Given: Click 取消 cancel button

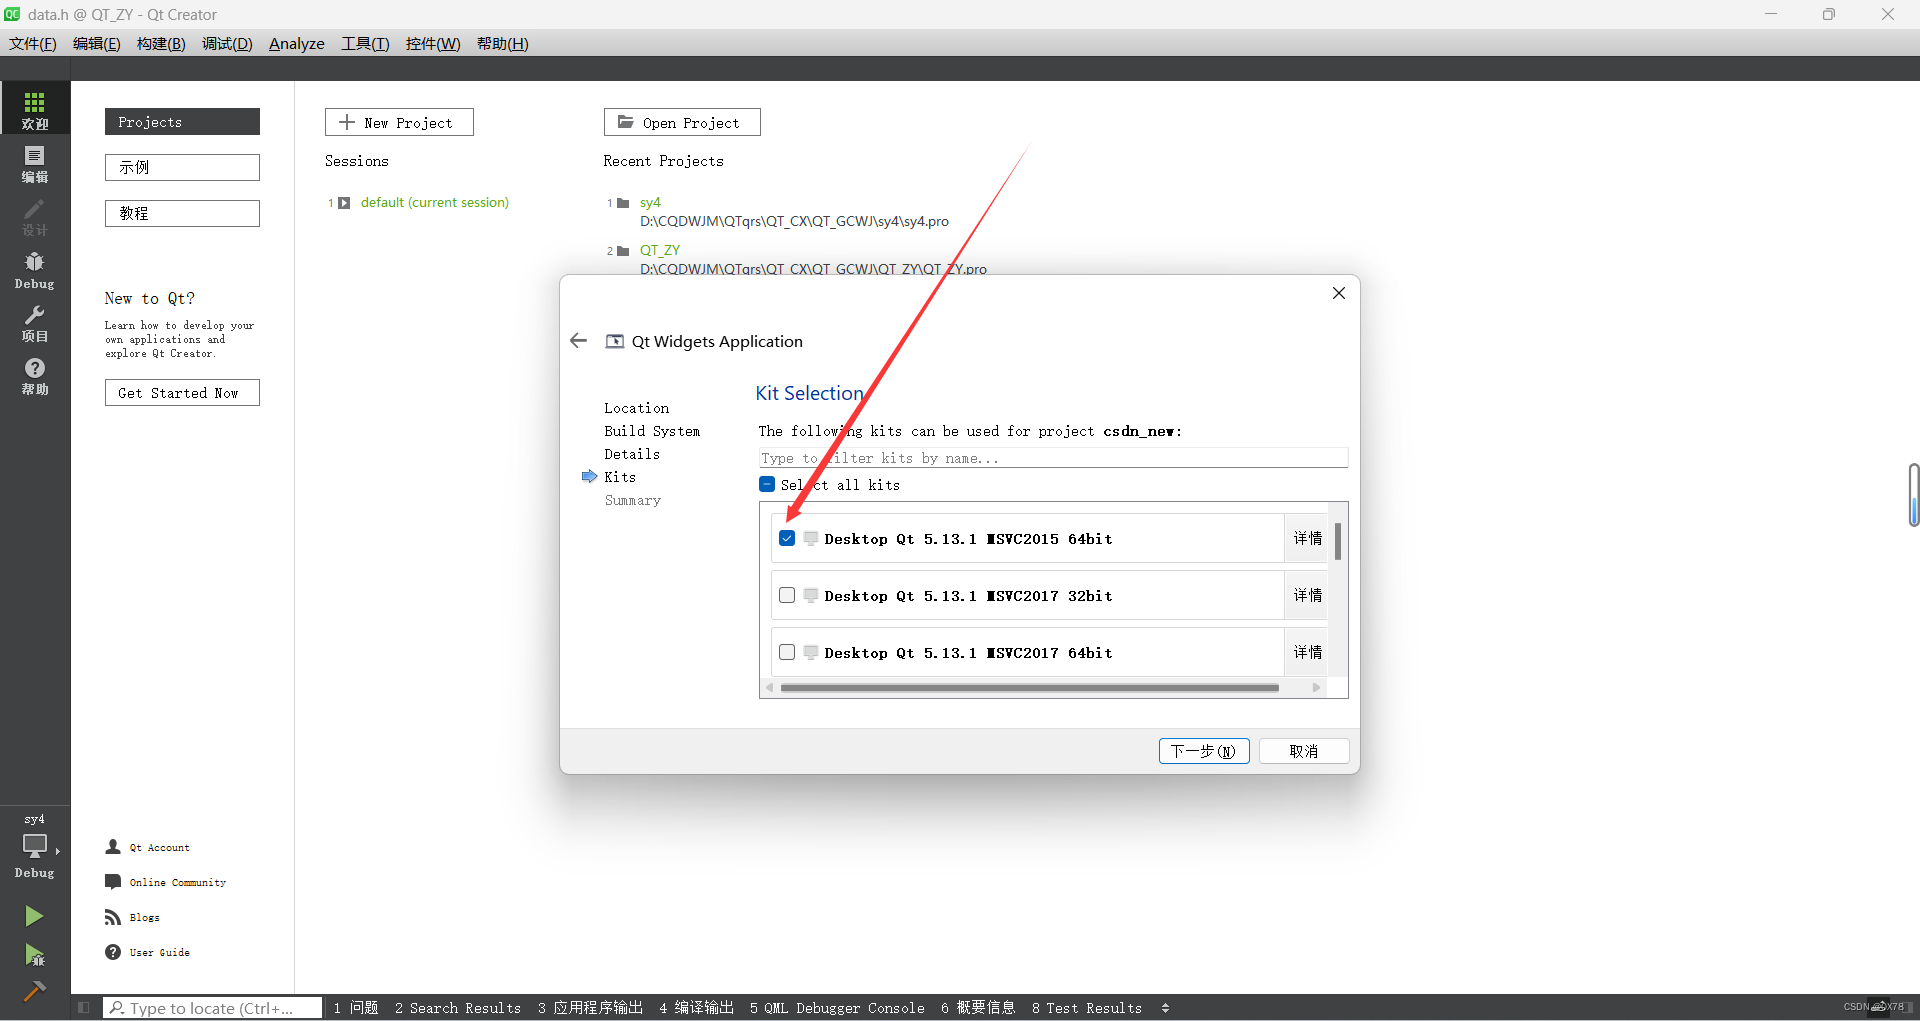Looking at the screenshot, I should pos(1304,751).
